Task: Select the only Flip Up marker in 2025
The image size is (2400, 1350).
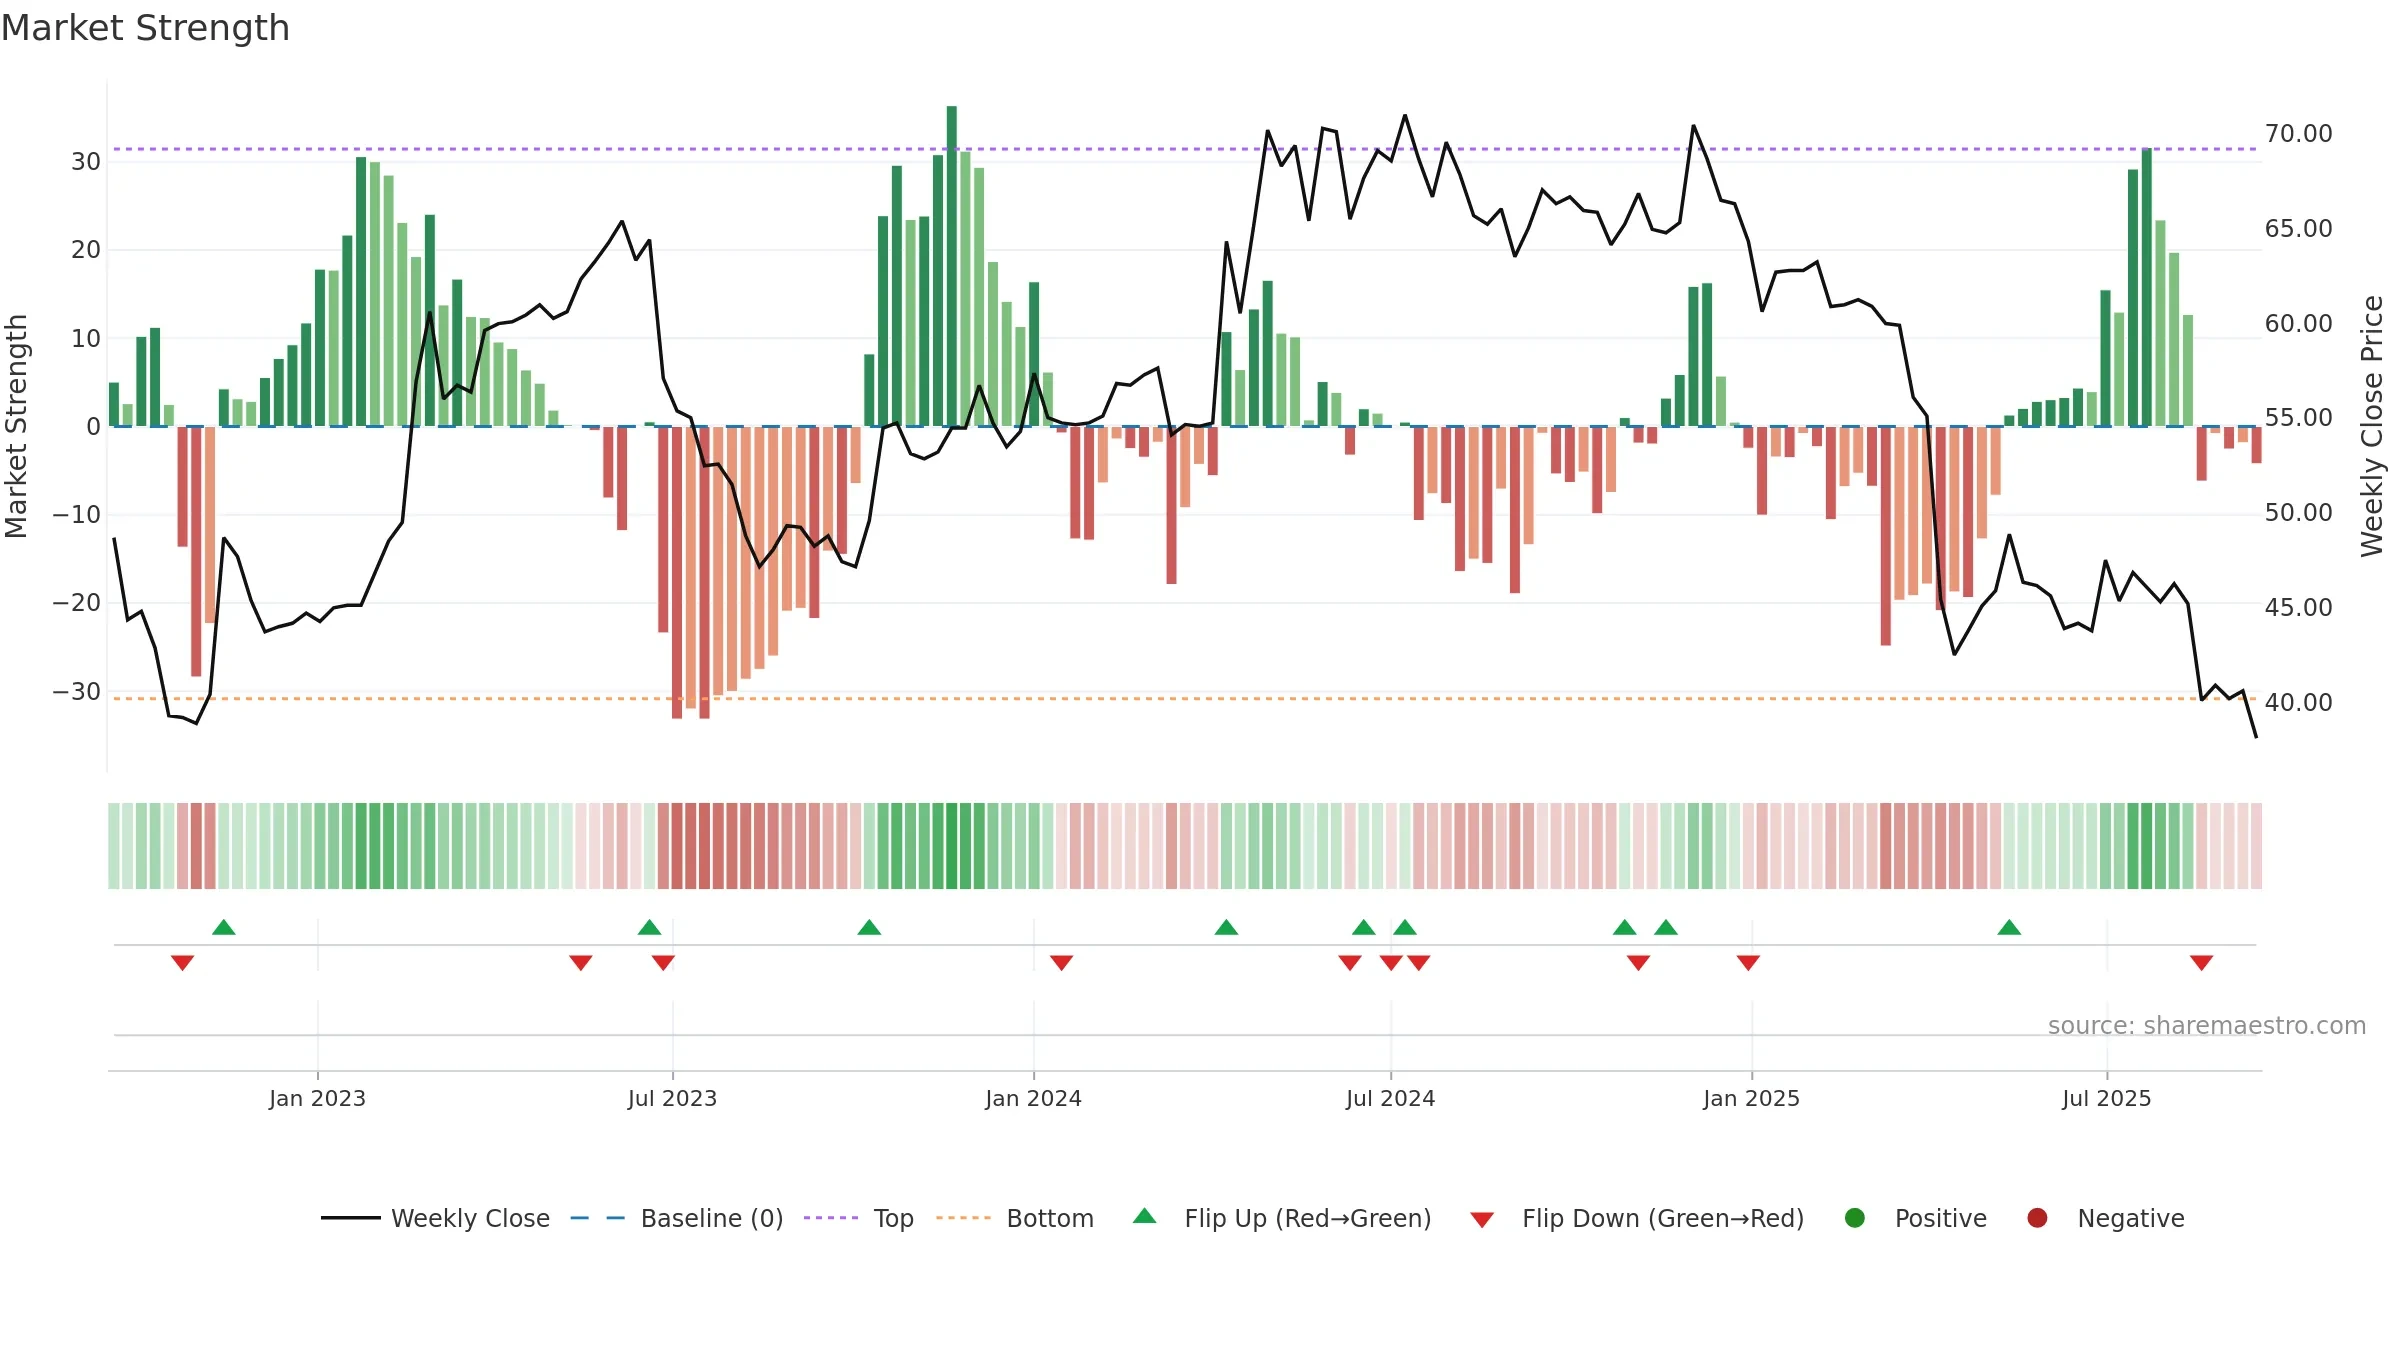Action: click(x=2009, y=927)
